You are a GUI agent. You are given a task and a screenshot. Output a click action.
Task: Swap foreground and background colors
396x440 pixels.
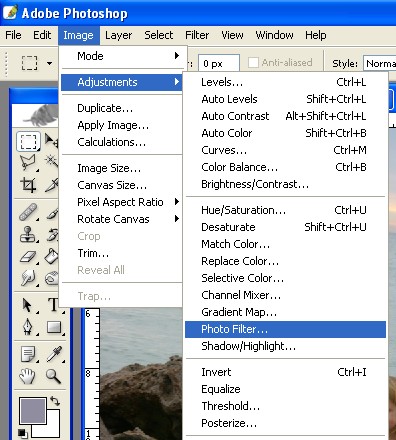[55, 401]
